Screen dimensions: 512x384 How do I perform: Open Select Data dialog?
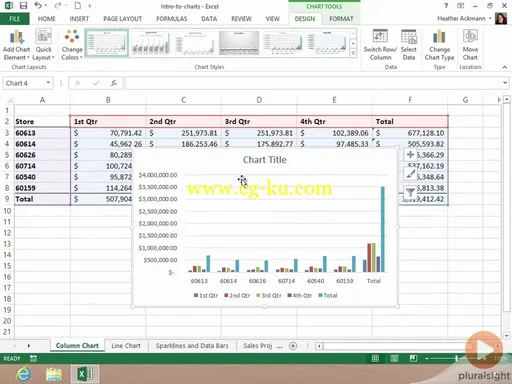409,45
